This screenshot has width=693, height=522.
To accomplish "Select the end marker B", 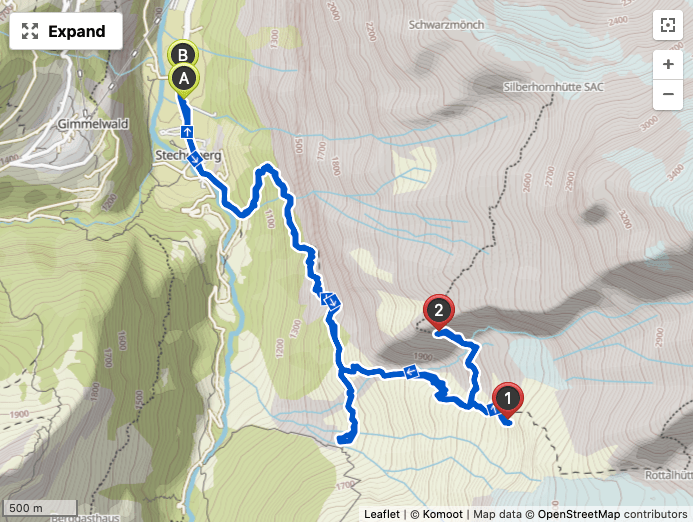I will pyautogui.click(x=183, y=53).
